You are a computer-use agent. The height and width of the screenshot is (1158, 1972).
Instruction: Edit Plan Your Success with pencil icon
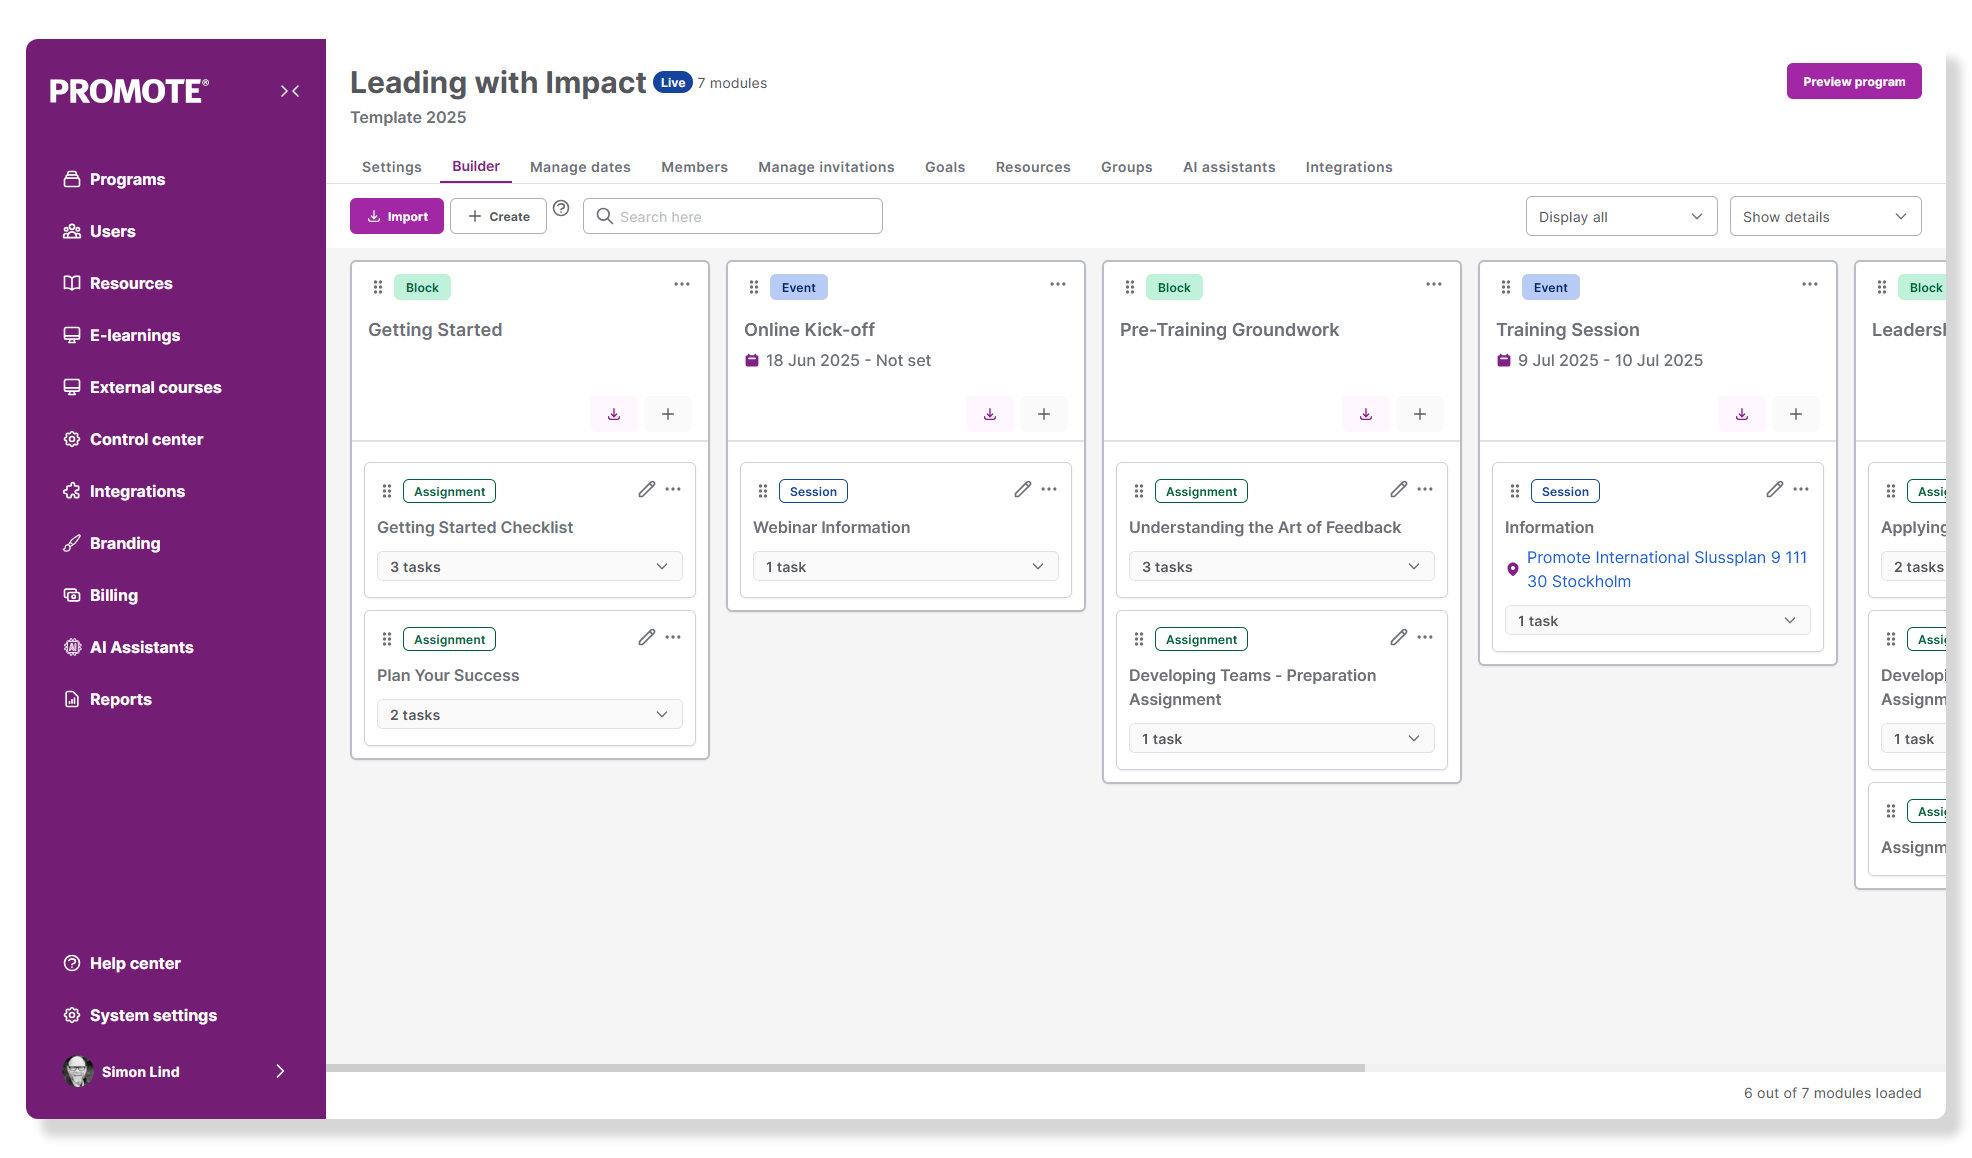(647, 637)
